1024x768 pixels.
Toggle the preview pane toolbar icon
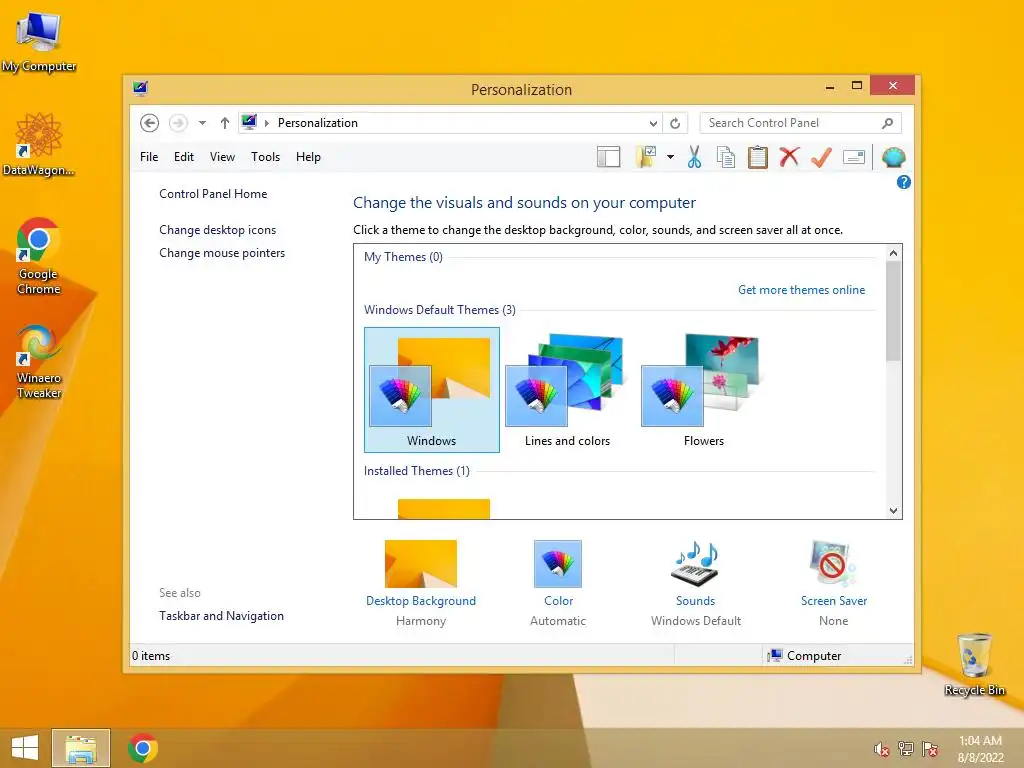(609, 157)
